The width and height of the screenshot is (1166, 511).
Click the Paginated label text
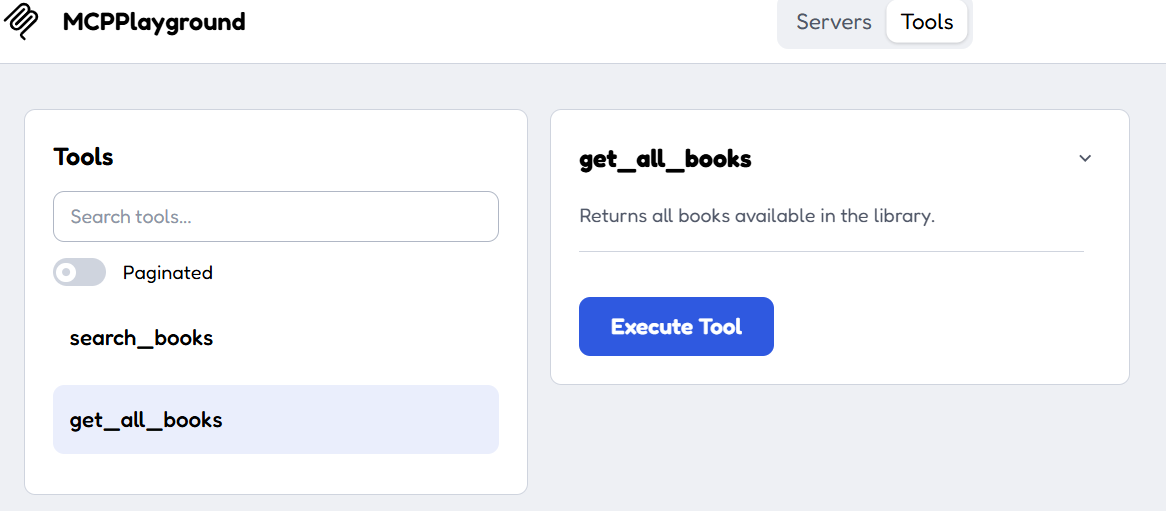(168, 273)
